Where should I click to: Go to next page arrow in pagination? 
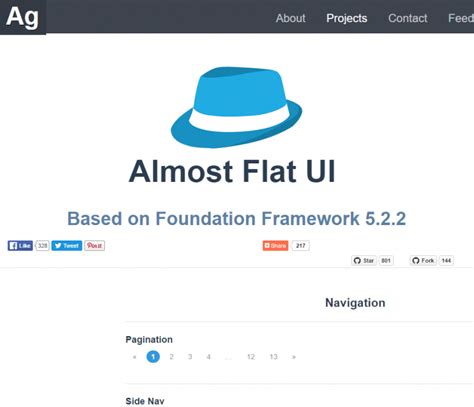pos(294,357)
